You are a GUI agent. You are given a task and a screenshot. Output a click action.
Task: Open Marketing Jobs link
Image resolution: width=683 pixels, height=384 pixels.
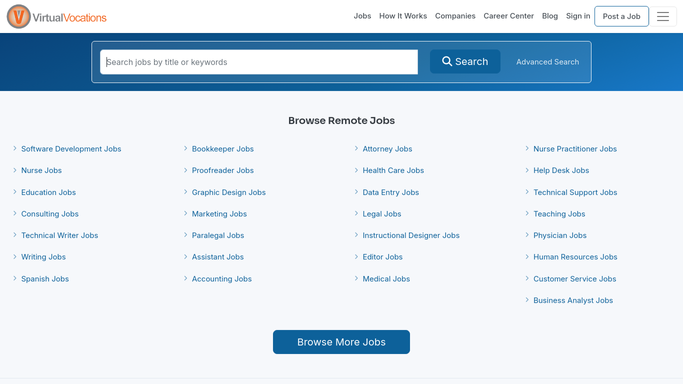(x=219, y=214)
